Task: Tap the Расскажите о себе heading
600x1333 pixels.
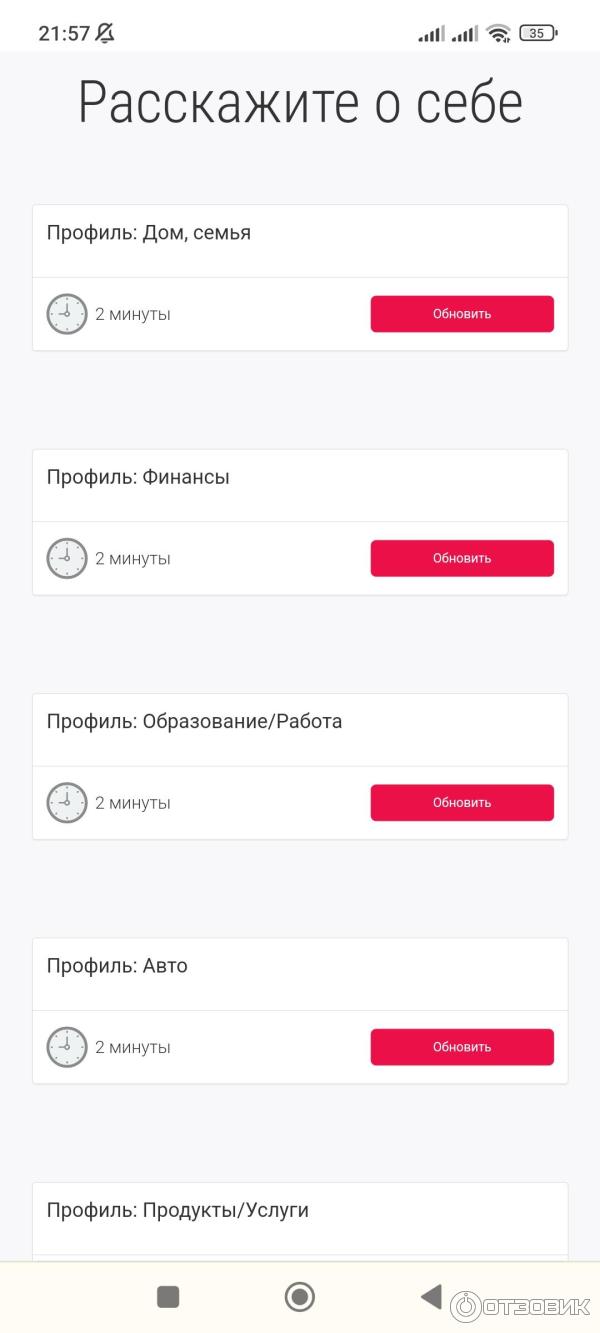Action: [300, 102]
